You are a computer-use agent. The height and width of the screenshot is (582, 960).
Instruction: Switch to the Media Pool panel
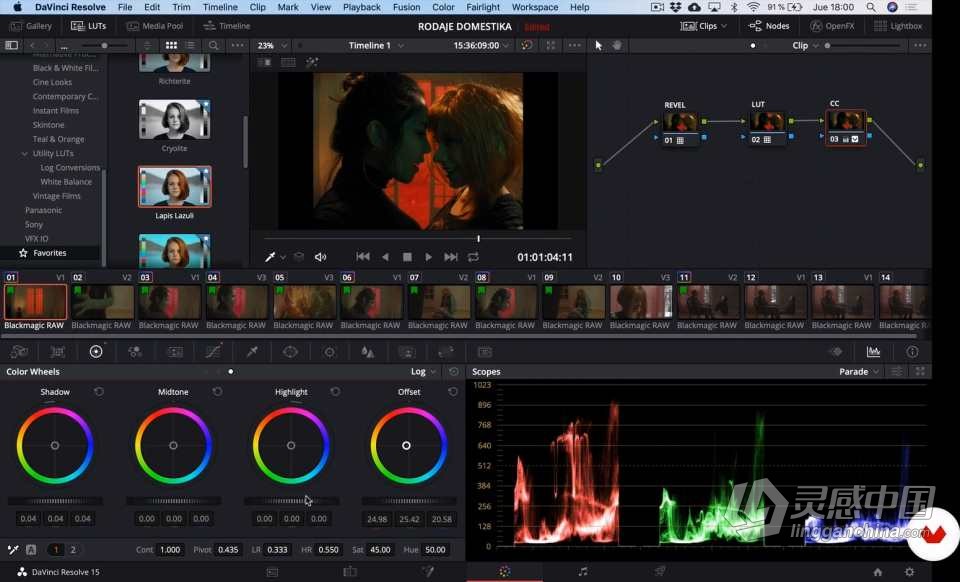155,26
